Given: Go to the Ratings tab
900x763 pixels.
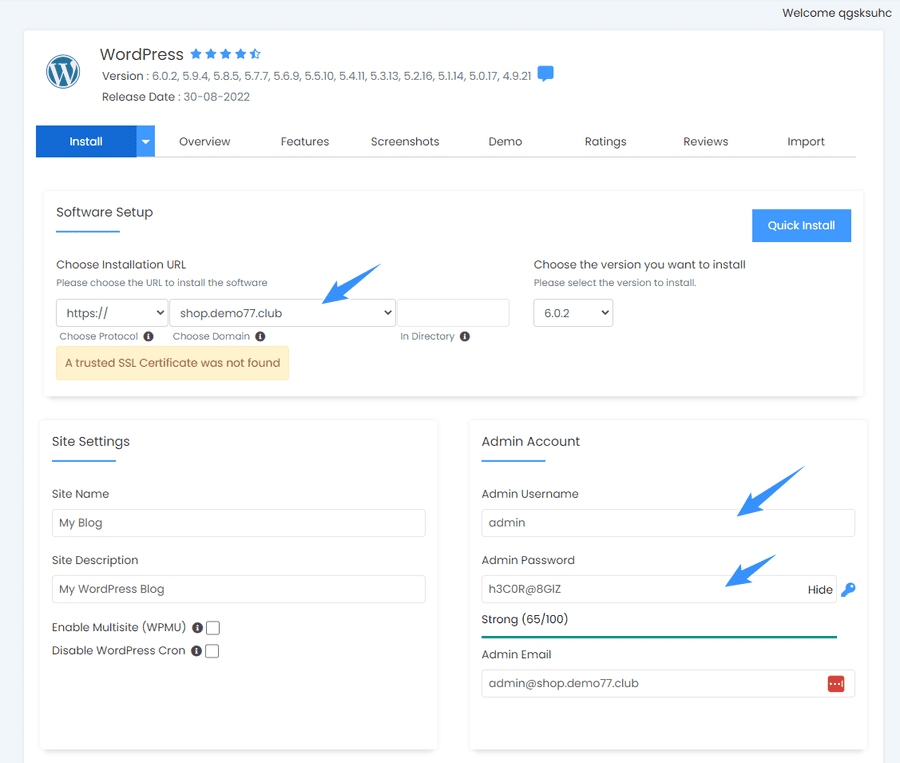Looking at the screenshot, I should [x=606, y=141].
